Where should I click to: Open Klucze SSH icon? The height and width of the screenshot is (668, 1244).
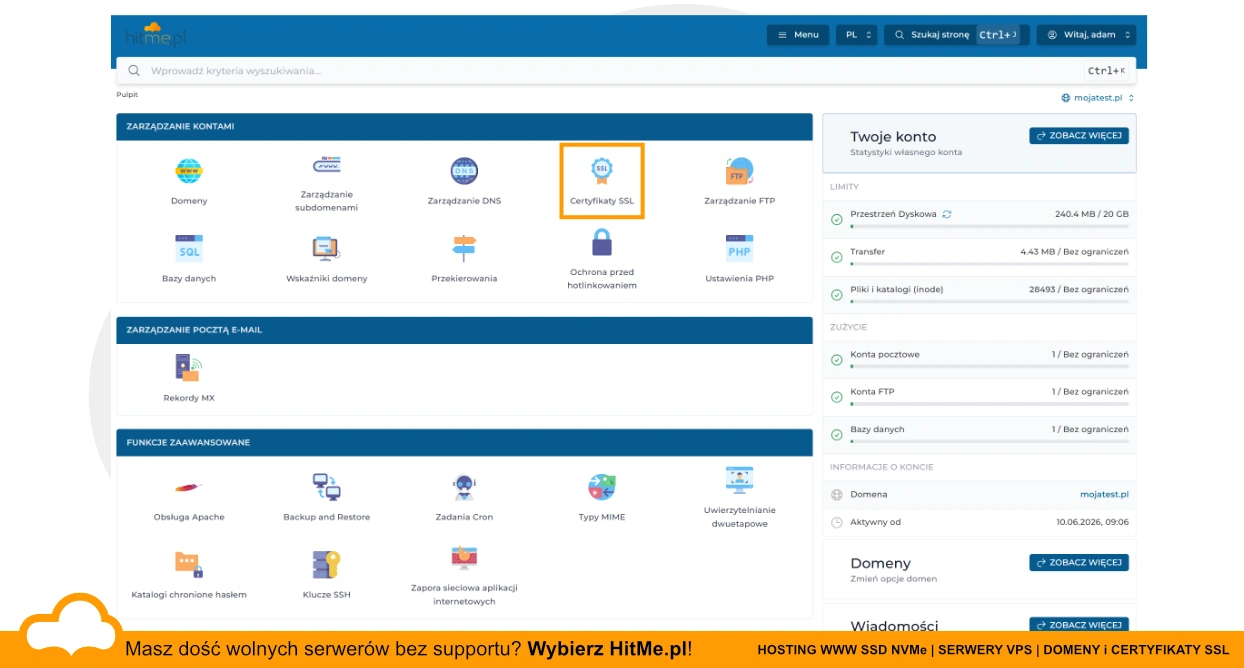pos(326,565)
